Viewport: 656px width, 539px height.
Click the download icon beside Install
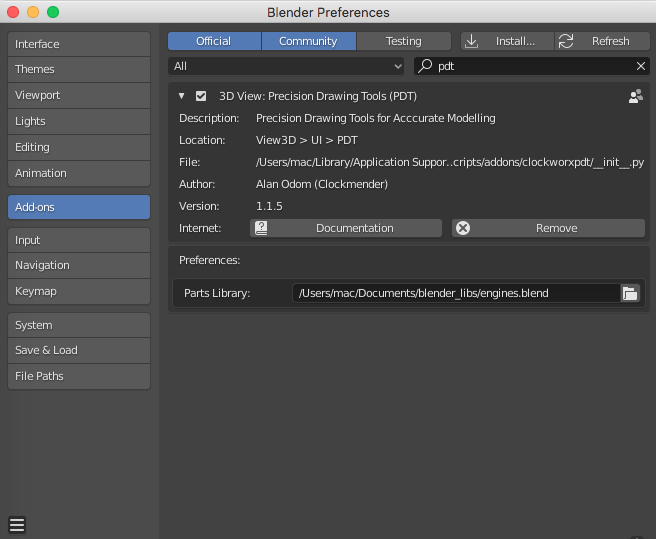tap(472, 41)
